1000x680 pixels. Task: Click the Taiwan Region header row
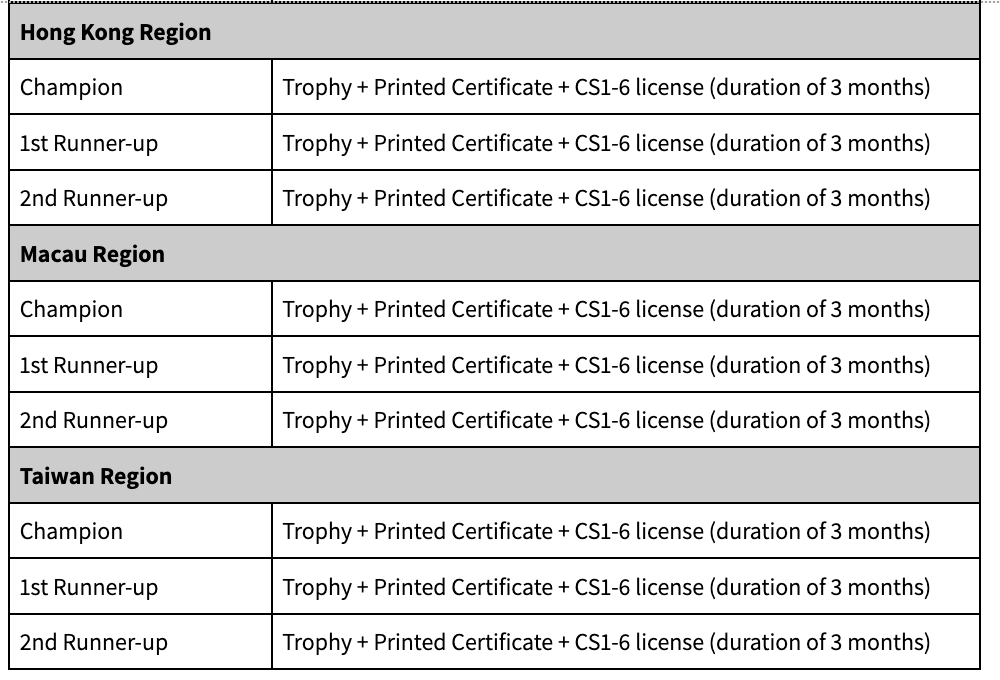tap(96, 476)
